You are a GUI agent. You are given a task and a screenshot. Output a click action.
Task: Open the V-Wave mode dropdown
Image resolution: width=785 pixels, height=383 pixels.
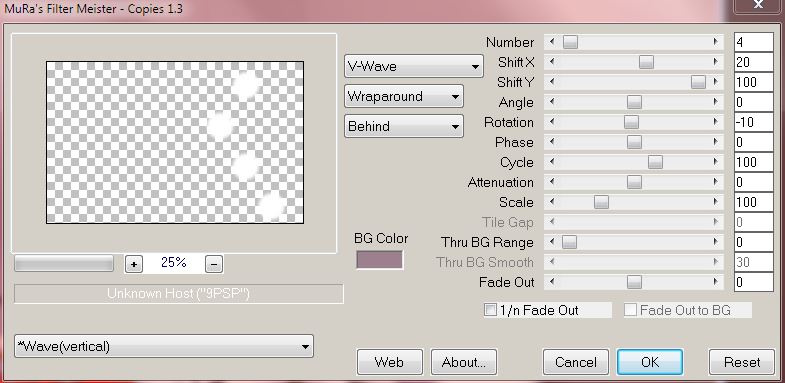coord(414,66)
